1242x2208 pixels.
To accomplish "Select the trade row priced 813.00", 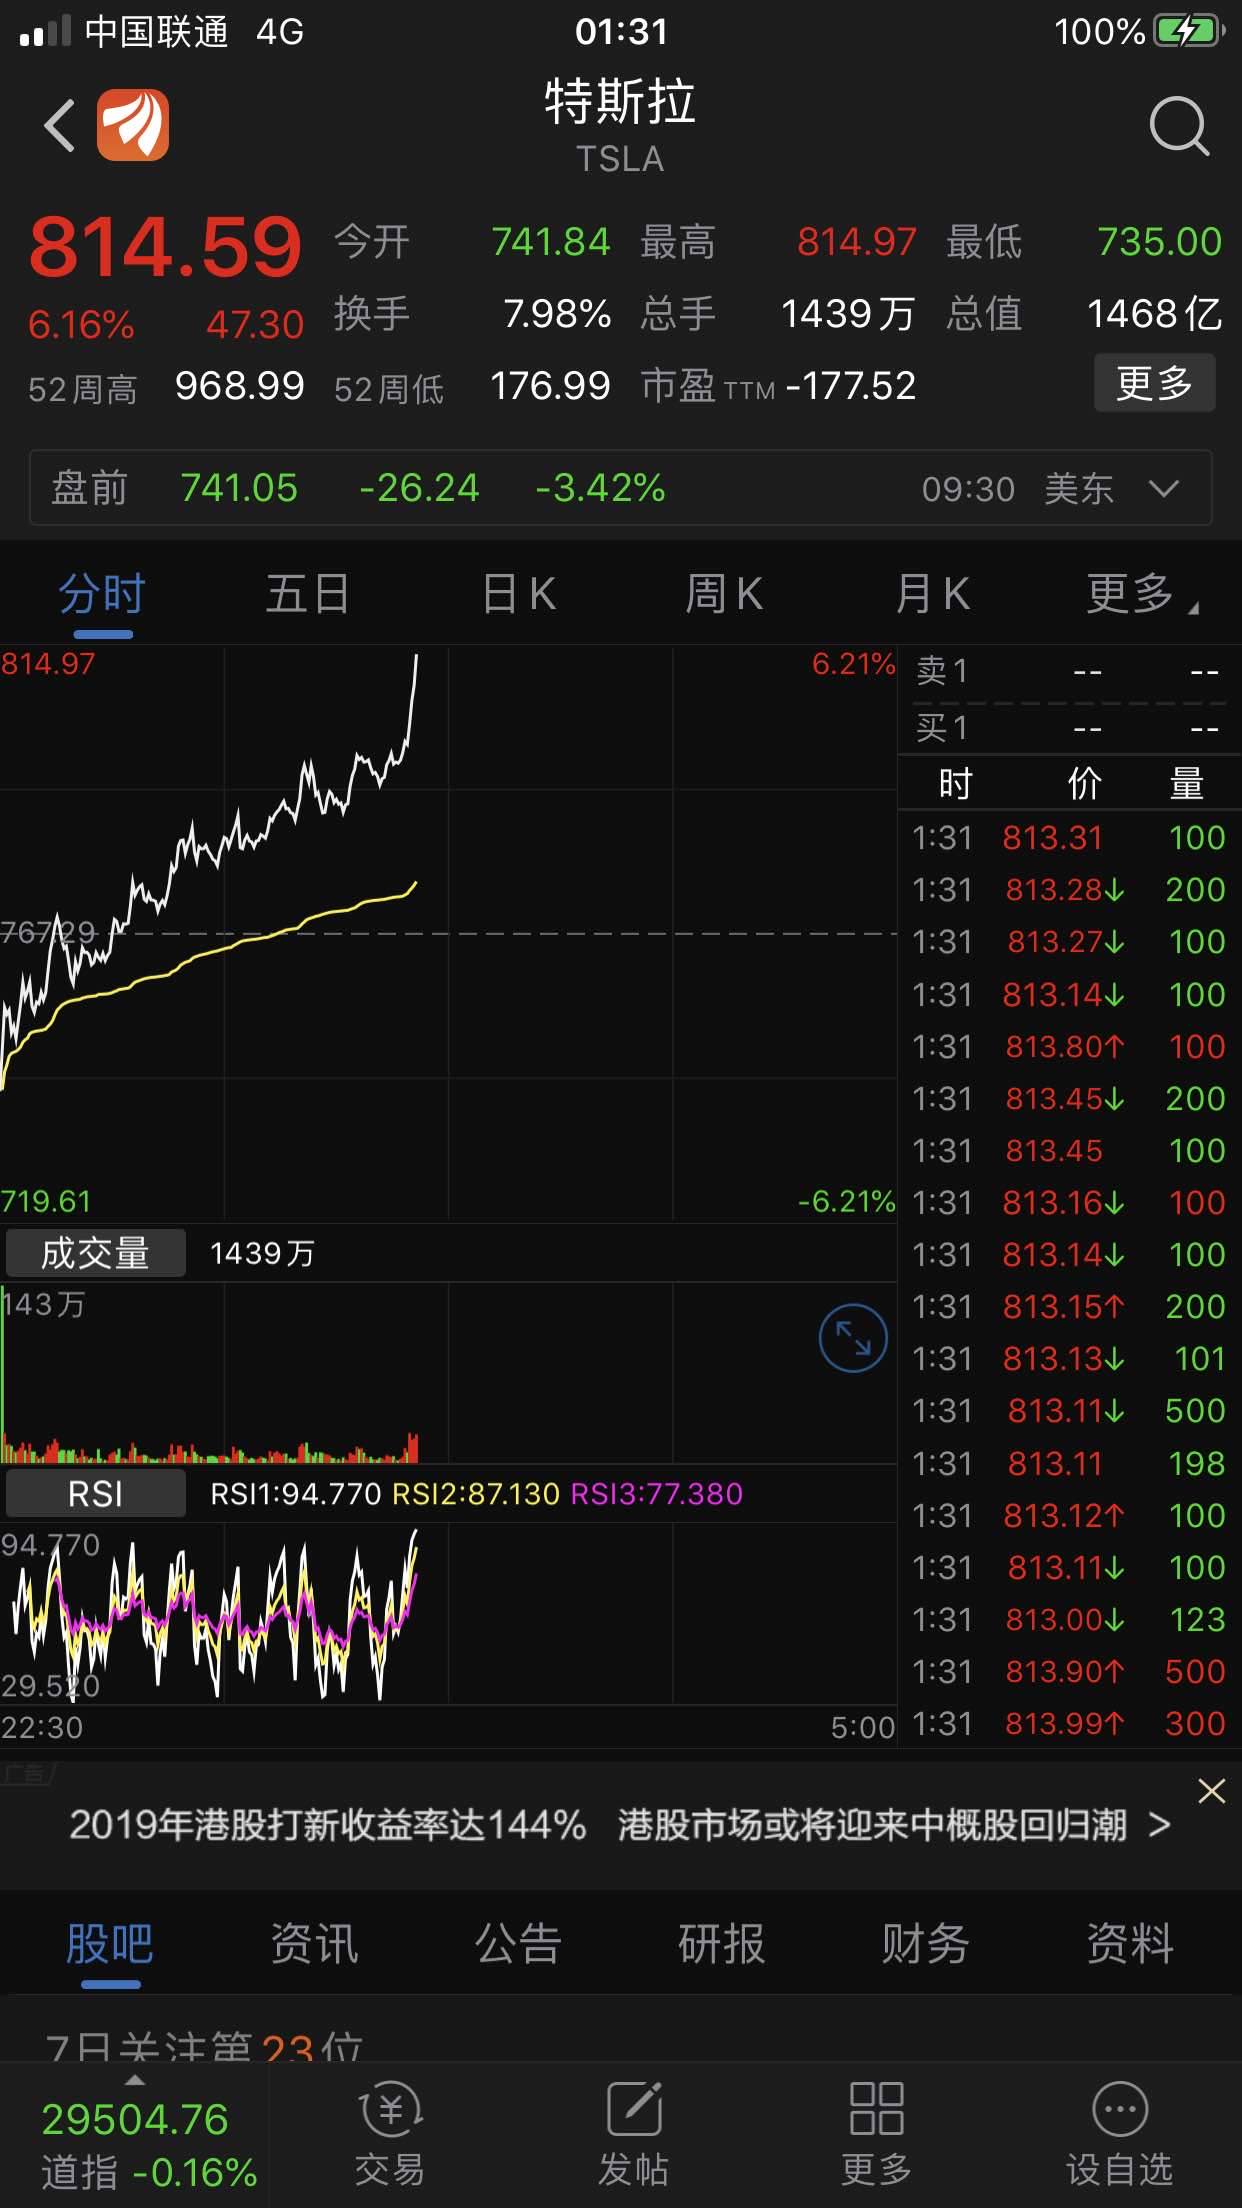I will click(x=1068, y=1620).
